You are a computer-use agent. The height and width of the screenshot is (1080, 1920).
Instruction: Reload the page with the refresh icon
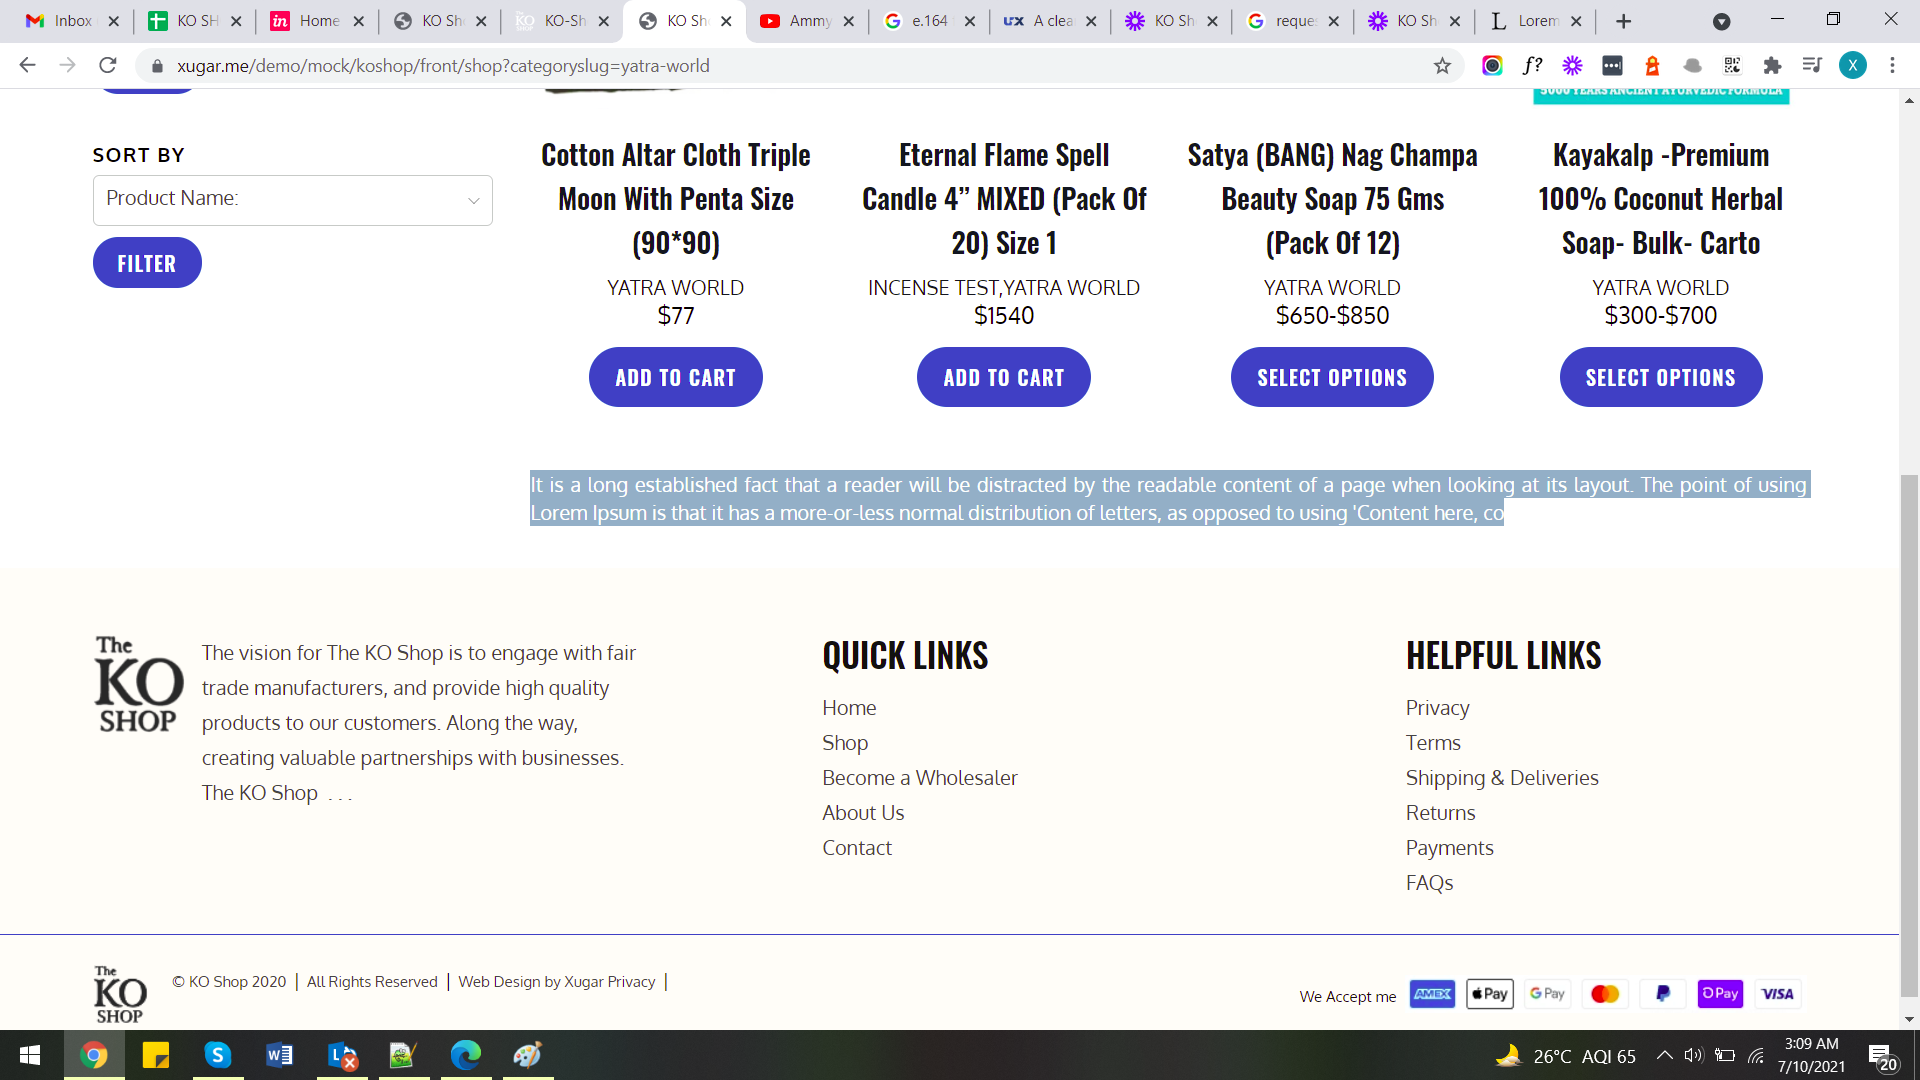[x=108, y=65]
